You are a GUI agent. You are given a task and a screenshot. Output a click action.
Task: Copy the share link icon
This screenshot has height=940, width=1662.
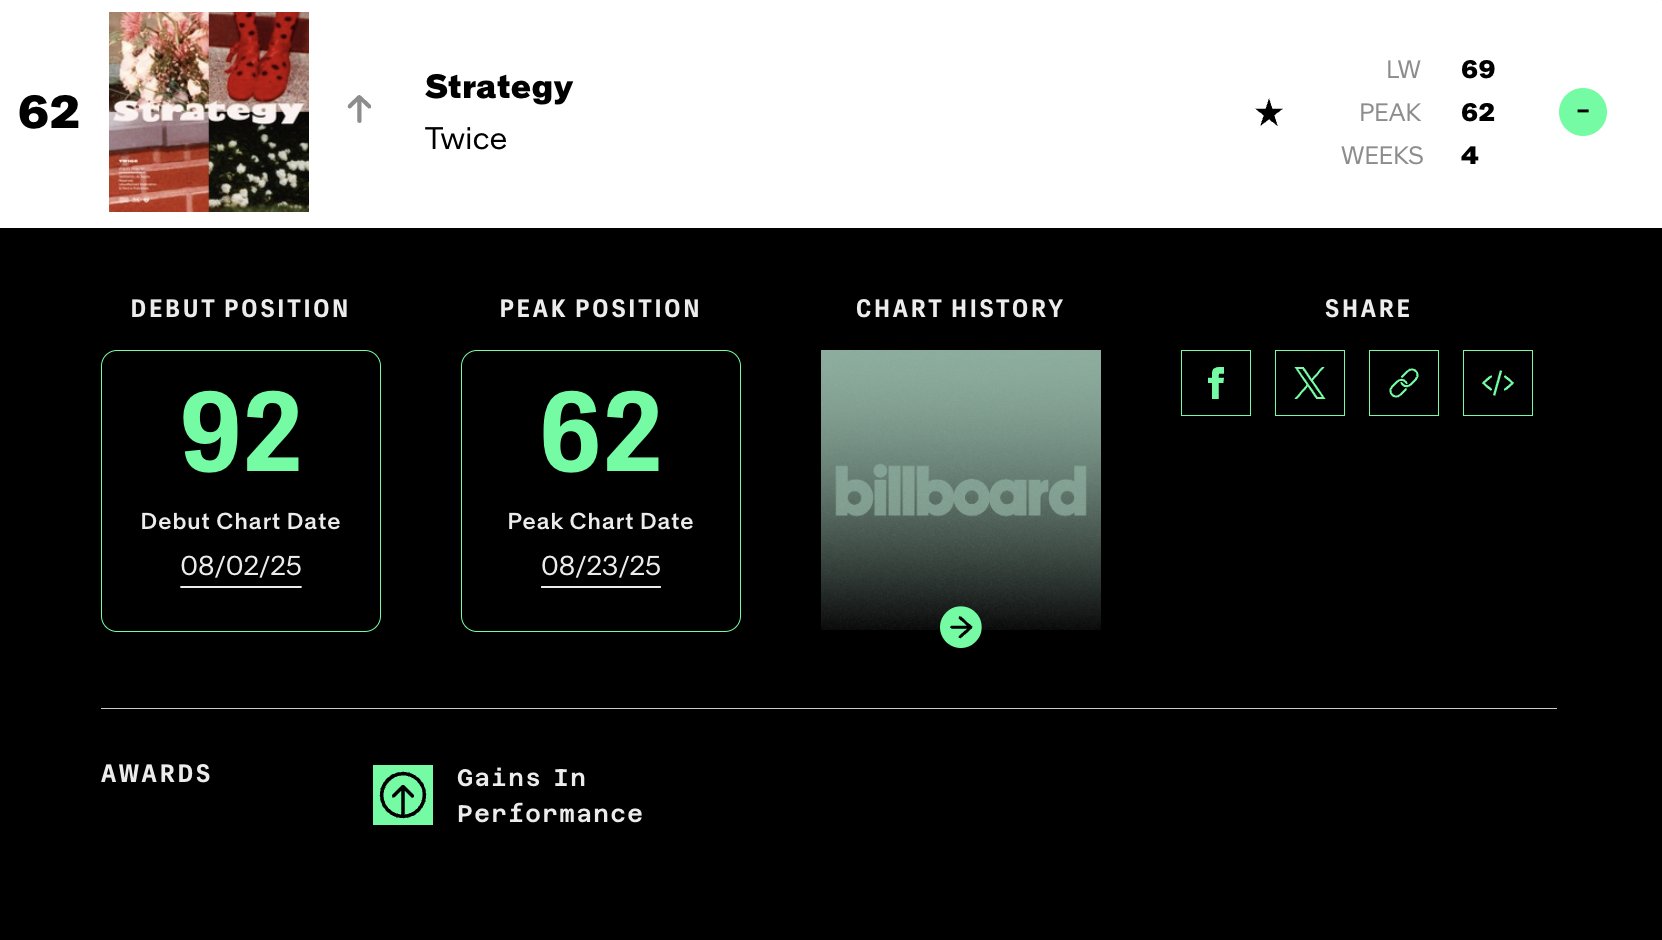(x=1403, y=383)
